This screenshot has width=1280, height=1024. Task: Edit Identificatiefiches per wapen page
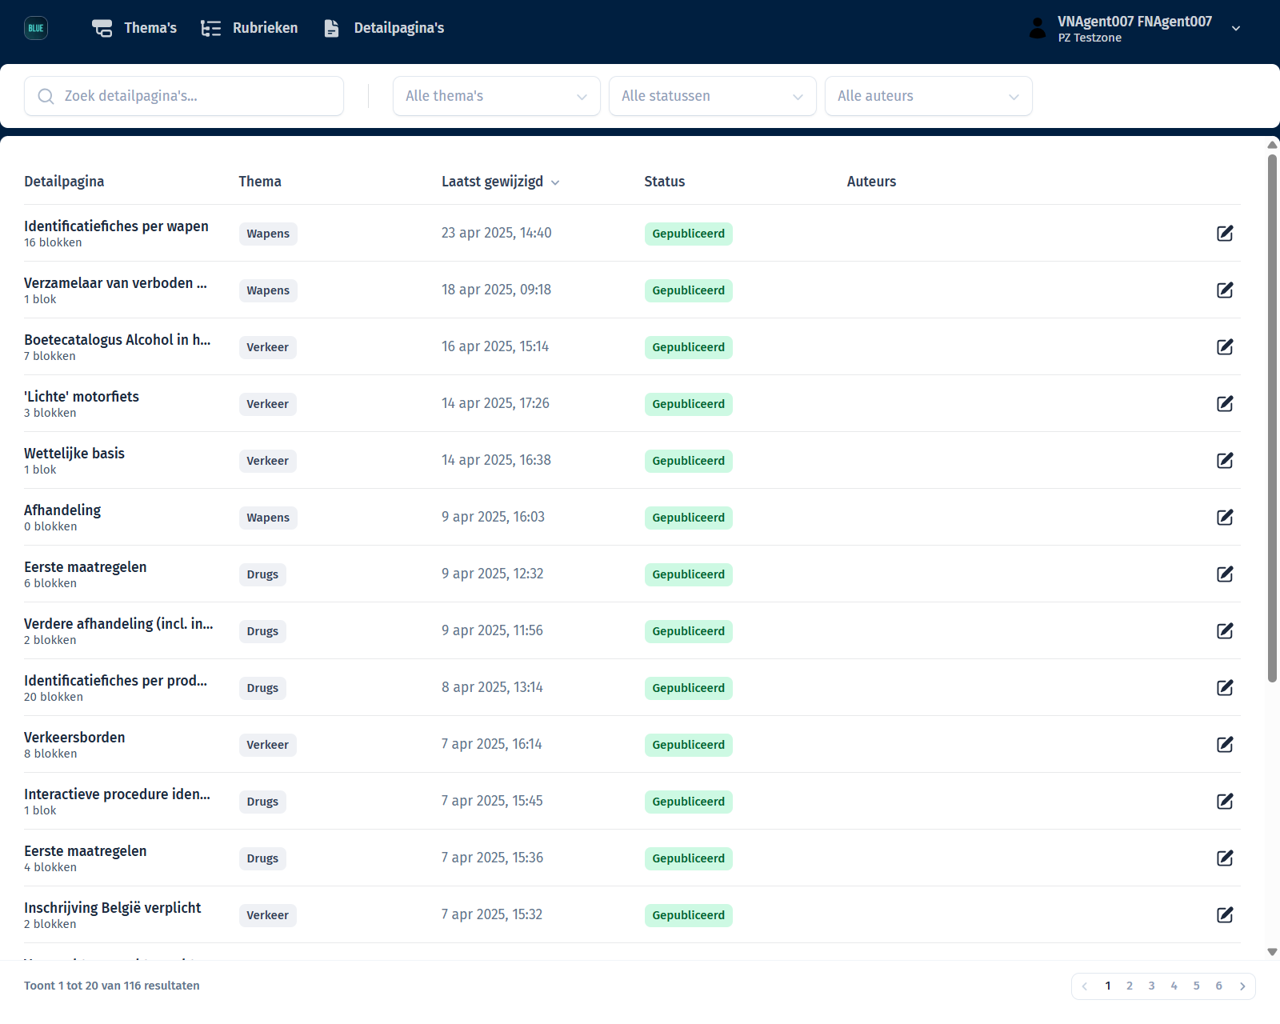coord(1225,233)
